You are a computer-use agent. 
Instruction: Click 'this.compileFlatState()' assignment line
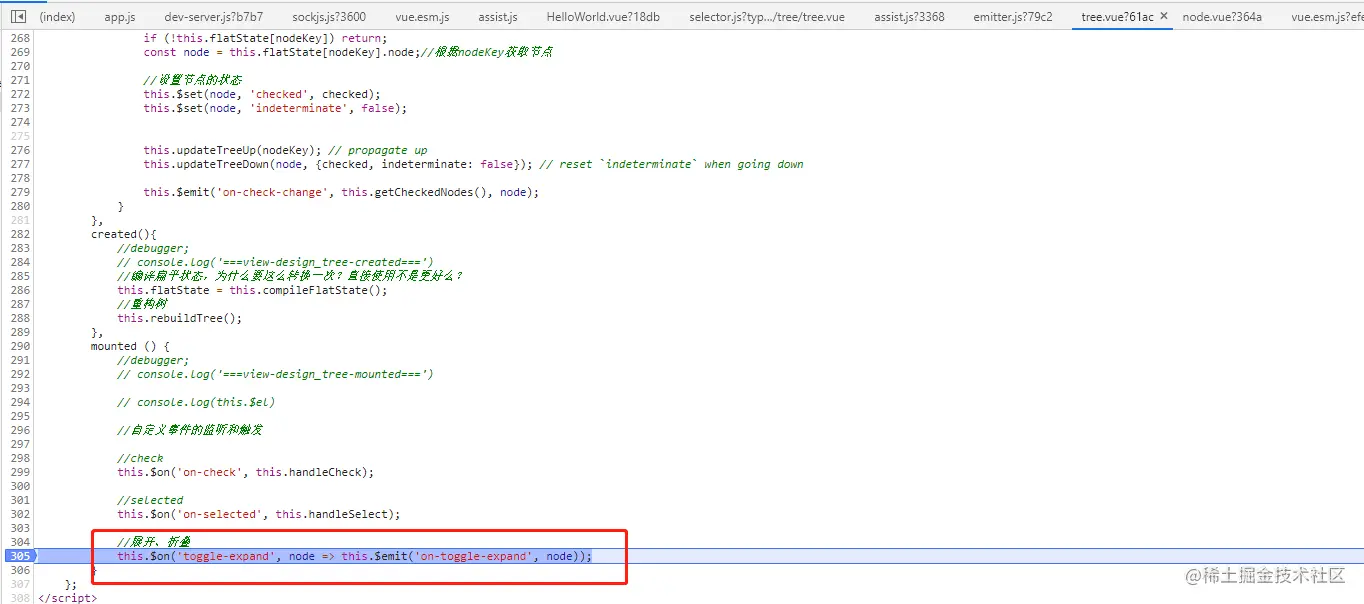[x=252, y=290]
